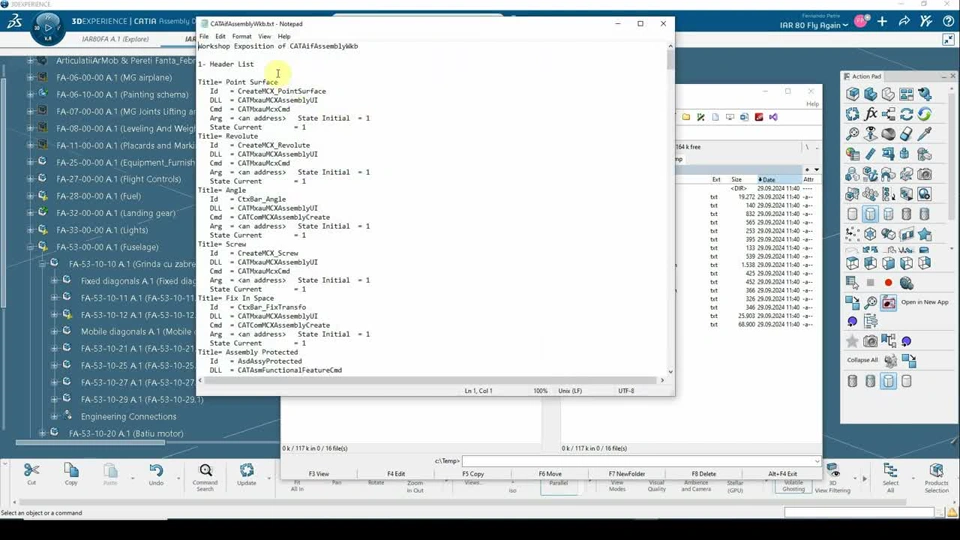Toggle the highlighted Open in New App icon

click(x=888, y=302)
